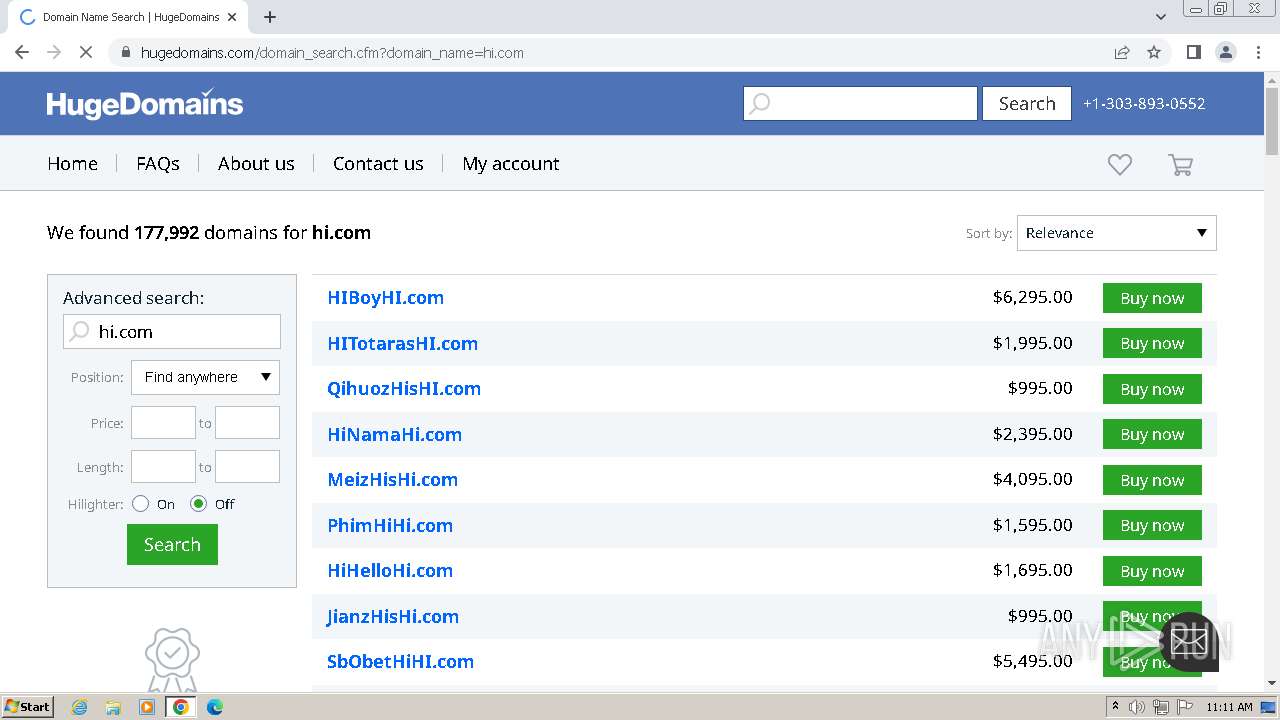
Task: Click the site padlock icon
Action: pos(125,53)
